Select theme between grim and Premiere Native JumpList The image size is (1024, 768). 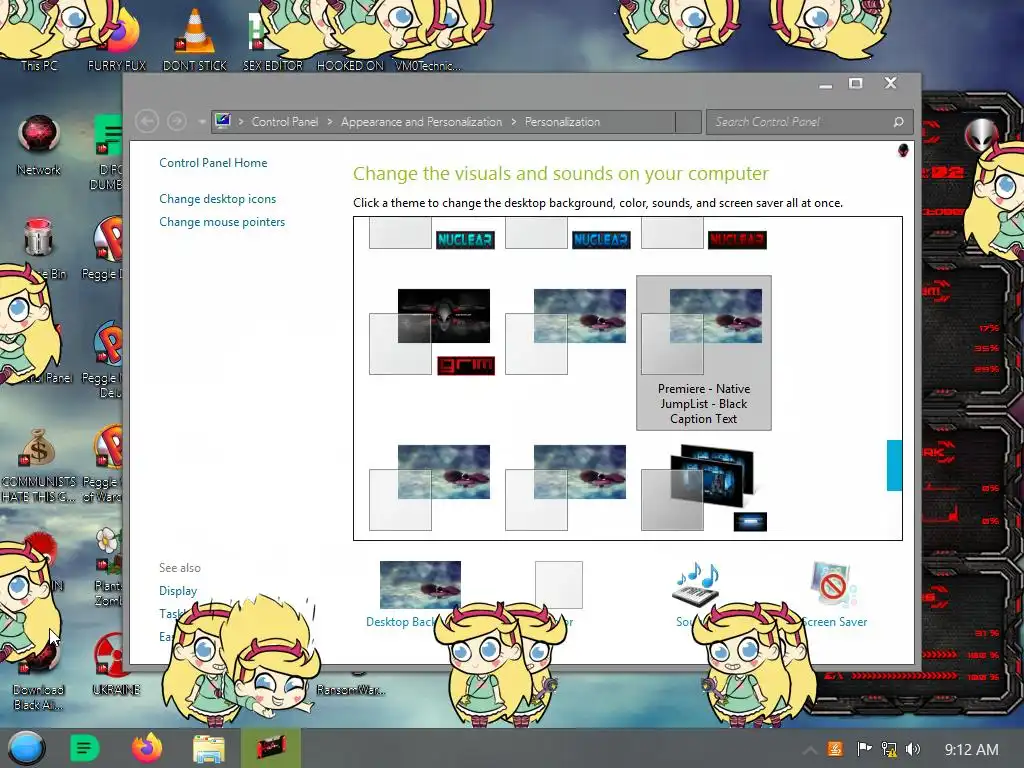(x=566, y=332)
